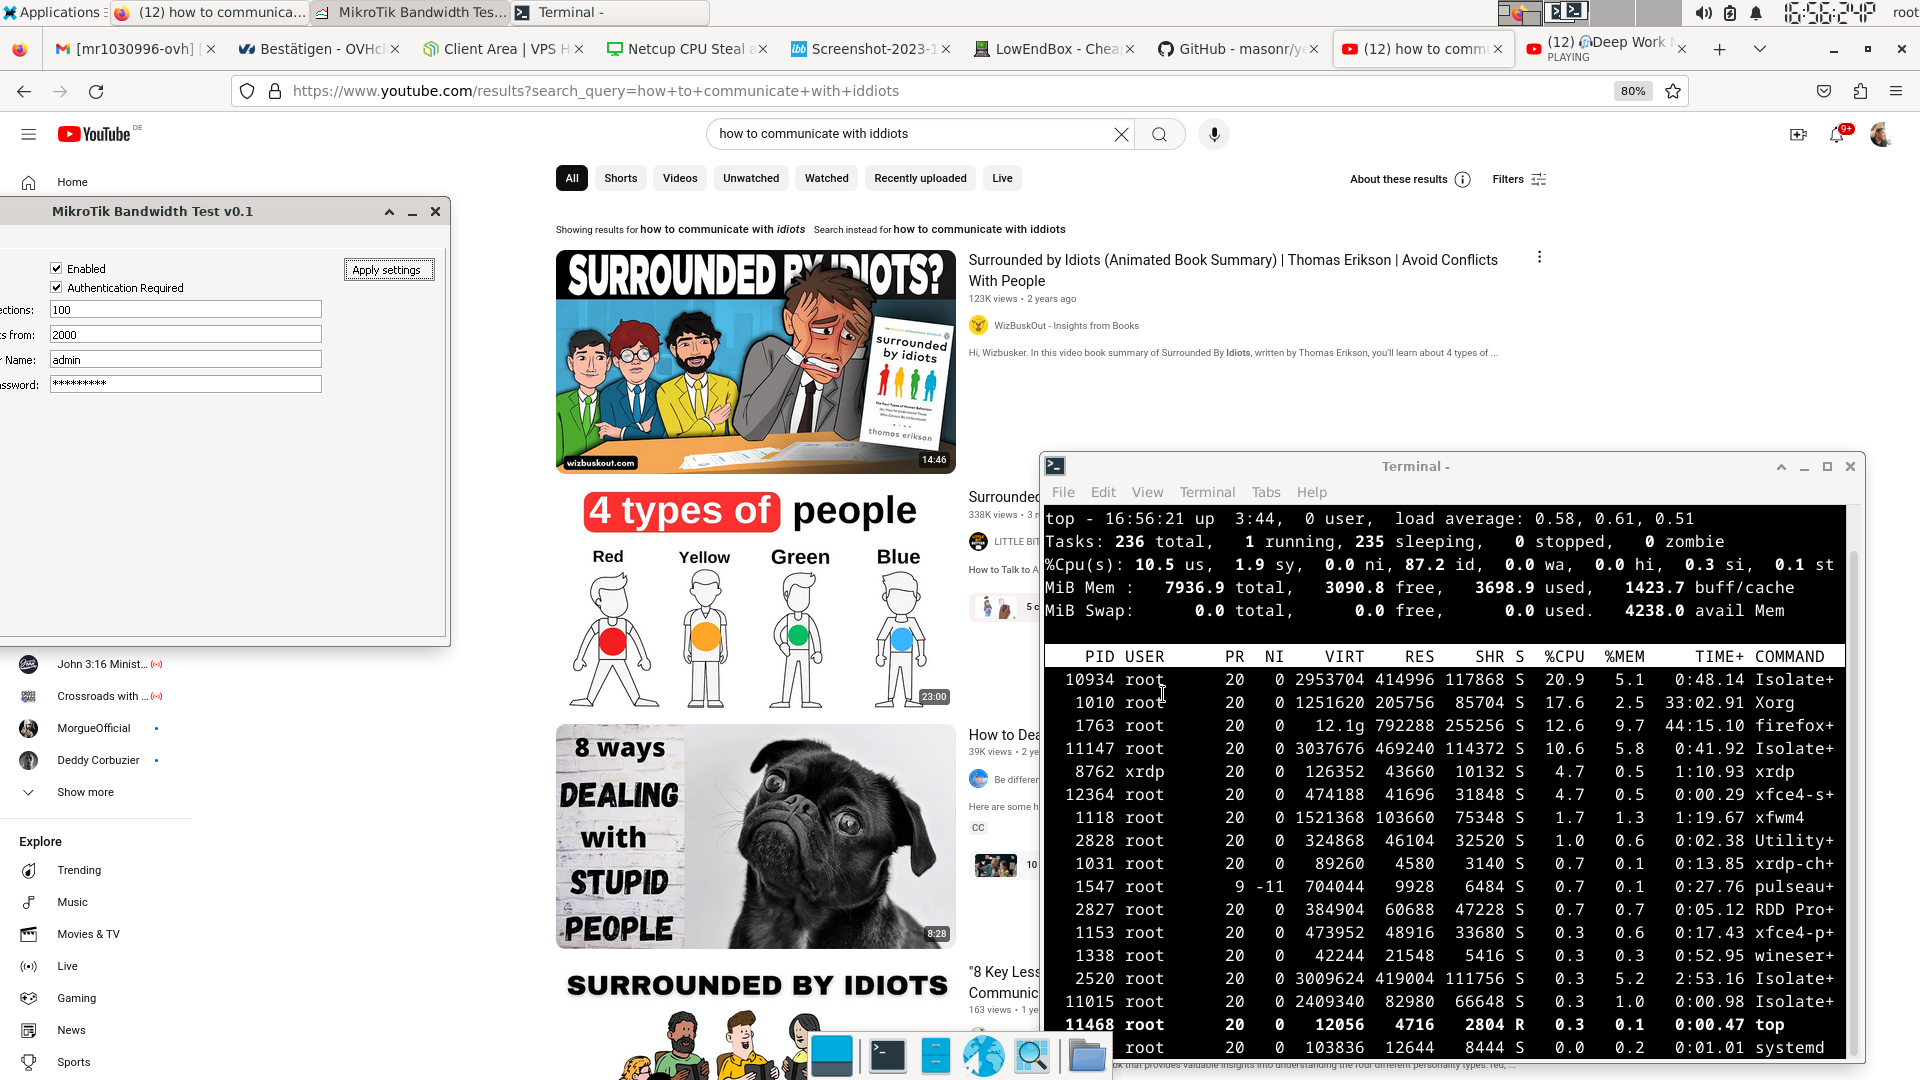This screenshot has height=1080, width=1920.
Task: Bookmark this page with the star
Action: pyautogui.click(x=1673, y=91)
